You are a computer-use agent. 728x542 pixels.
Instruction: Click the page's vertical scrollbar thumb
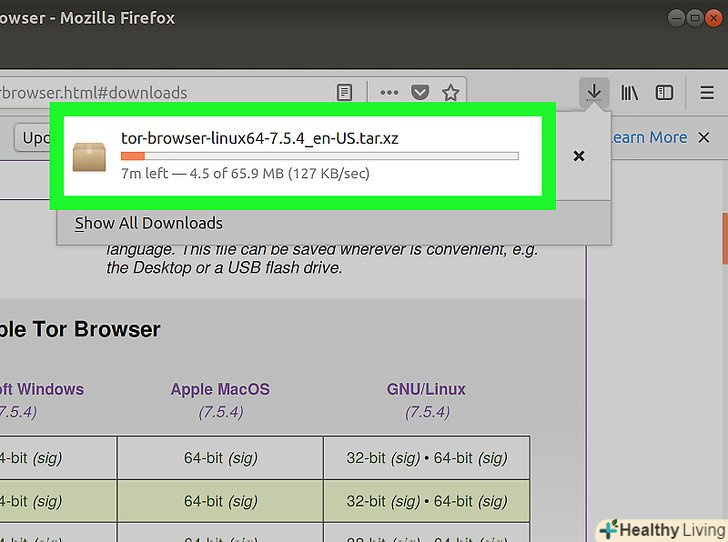[x=725, y=238]
